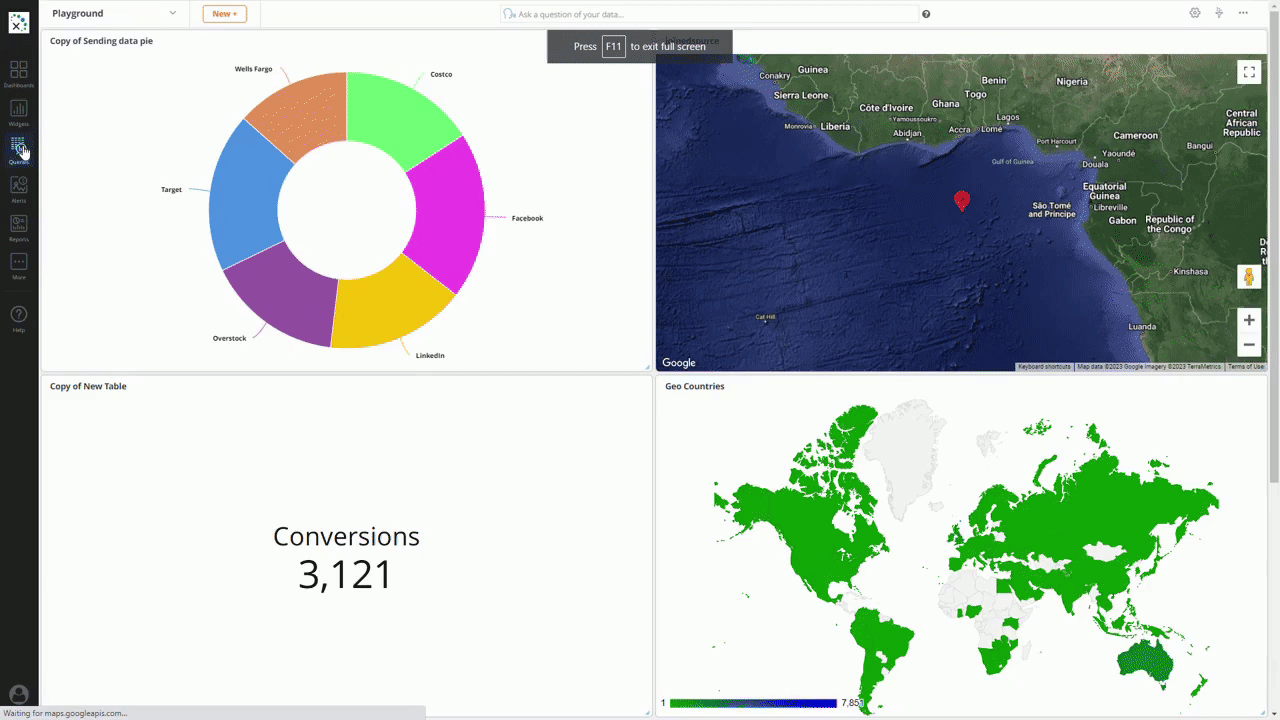This screenshot has width=1280, height=720.
Task: Click the New + button
Action: point(224,14)
